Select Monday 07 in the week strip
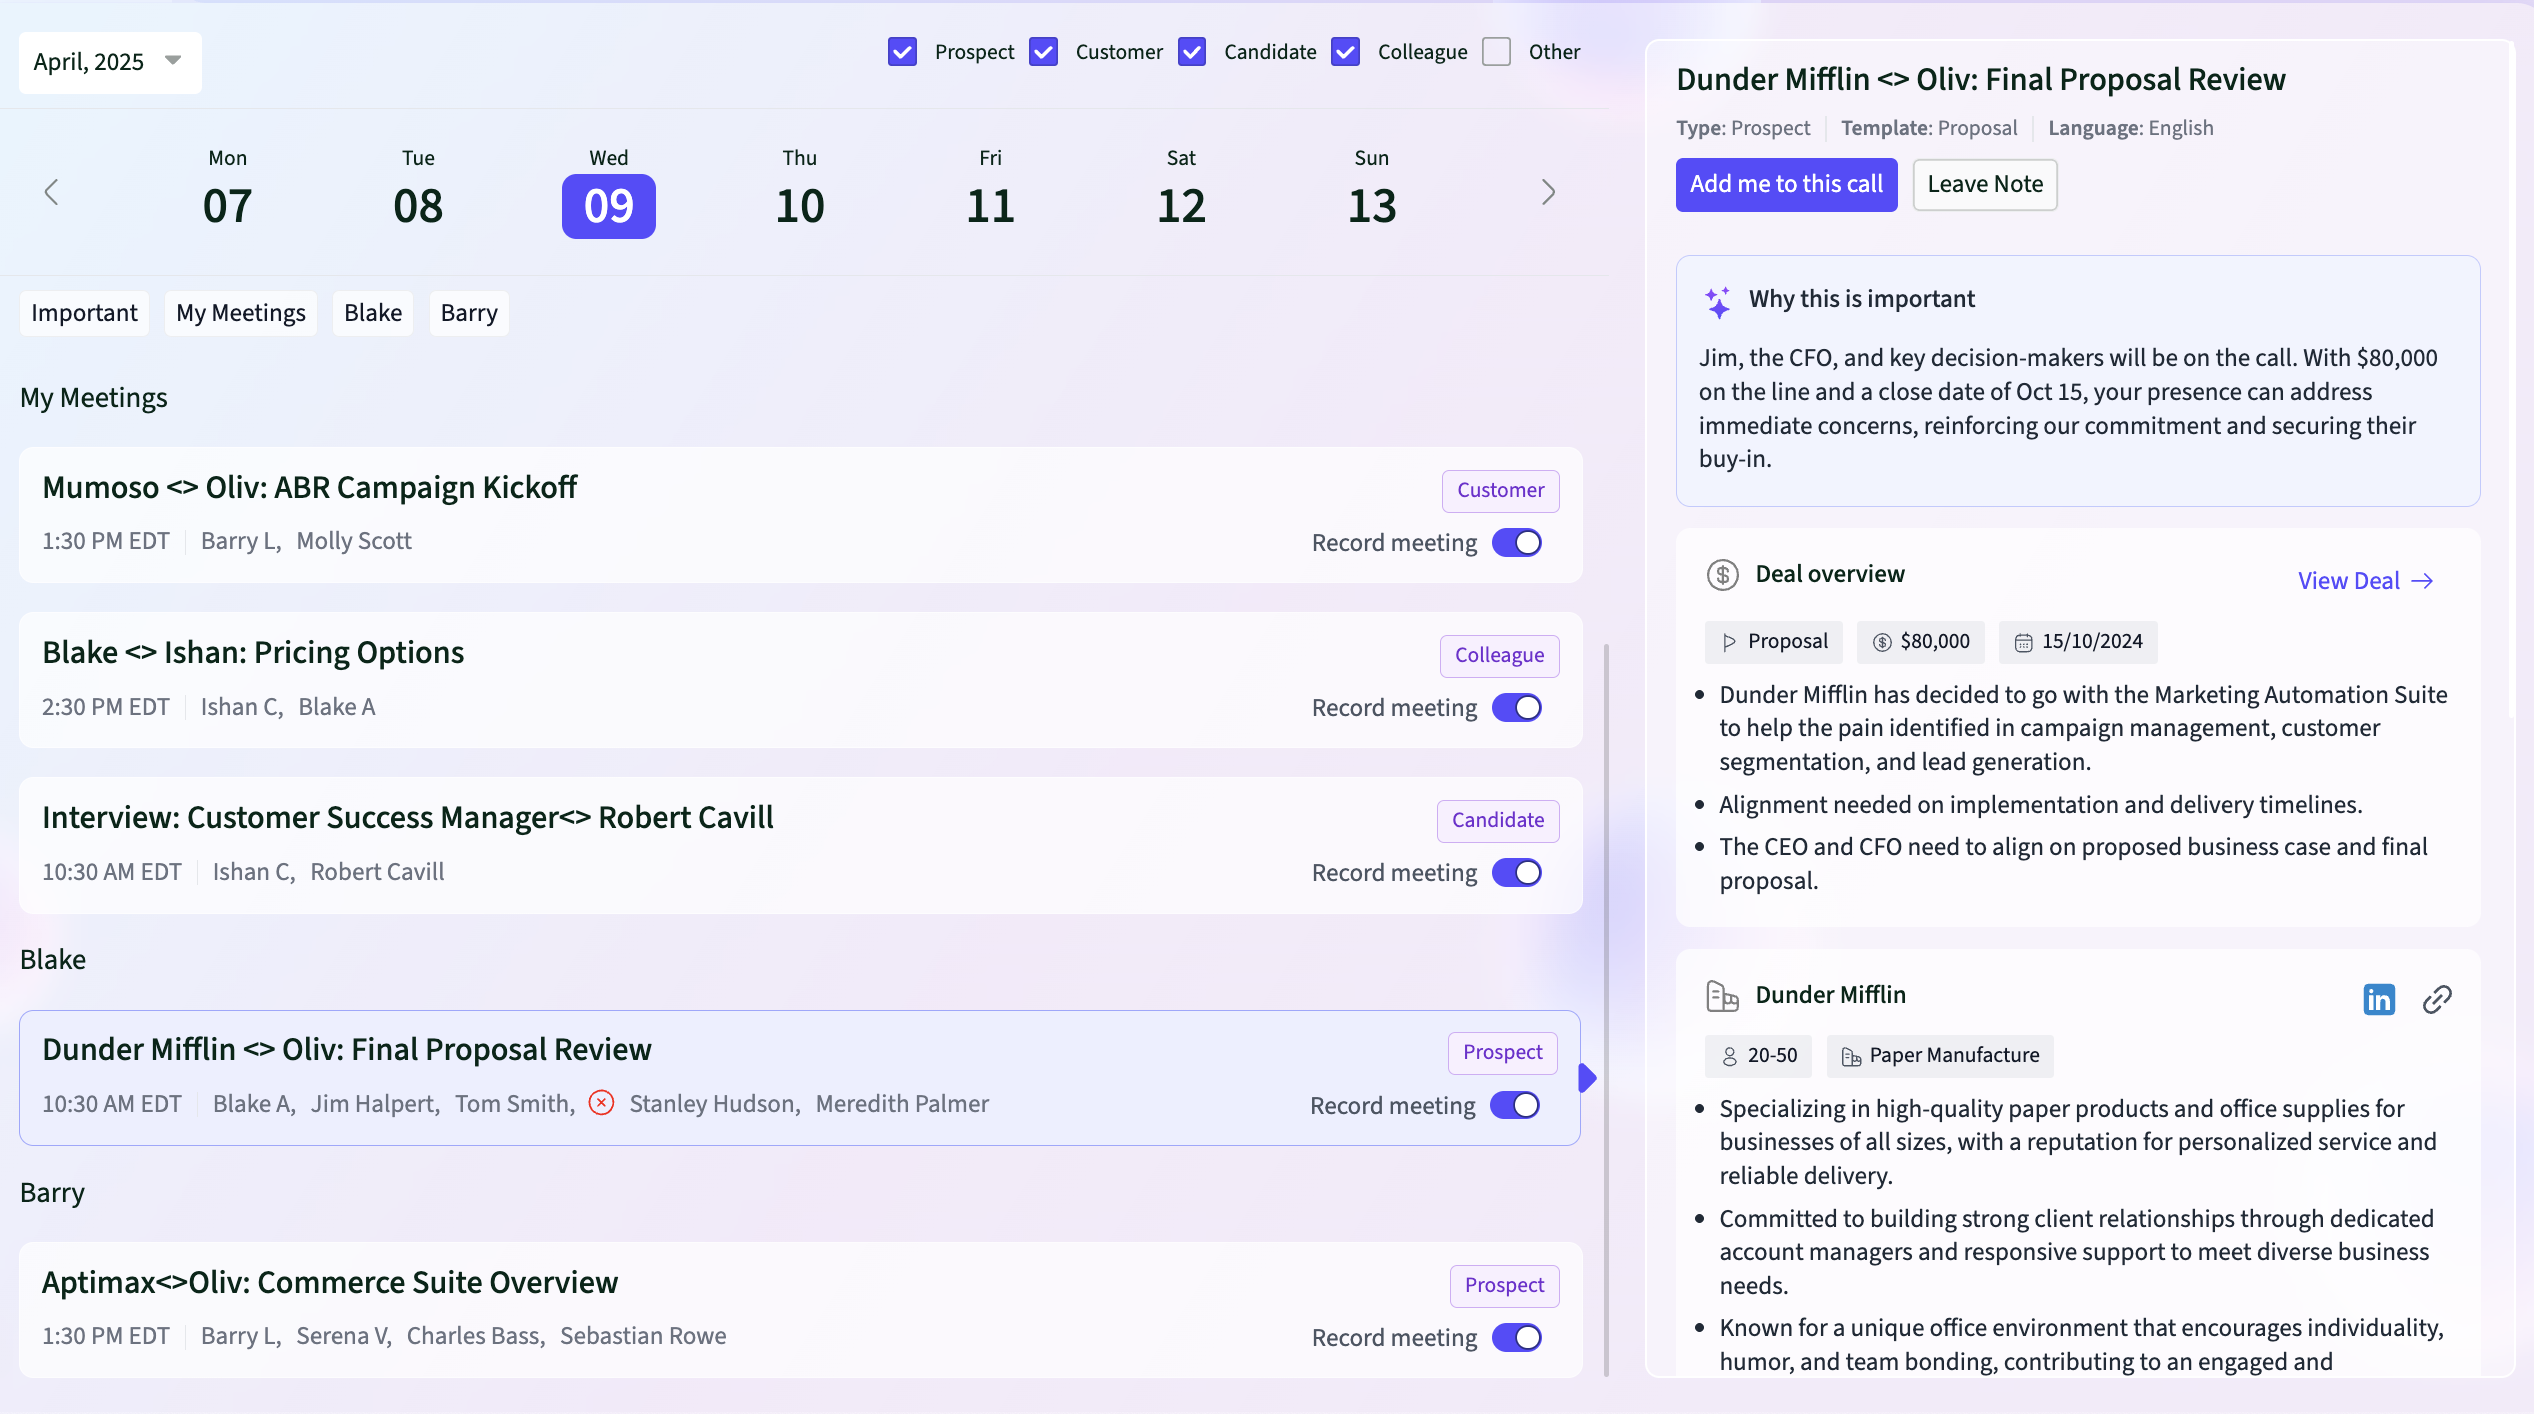The height and width of the screenshot is (1414, 2534). click(x=227, y=191)
